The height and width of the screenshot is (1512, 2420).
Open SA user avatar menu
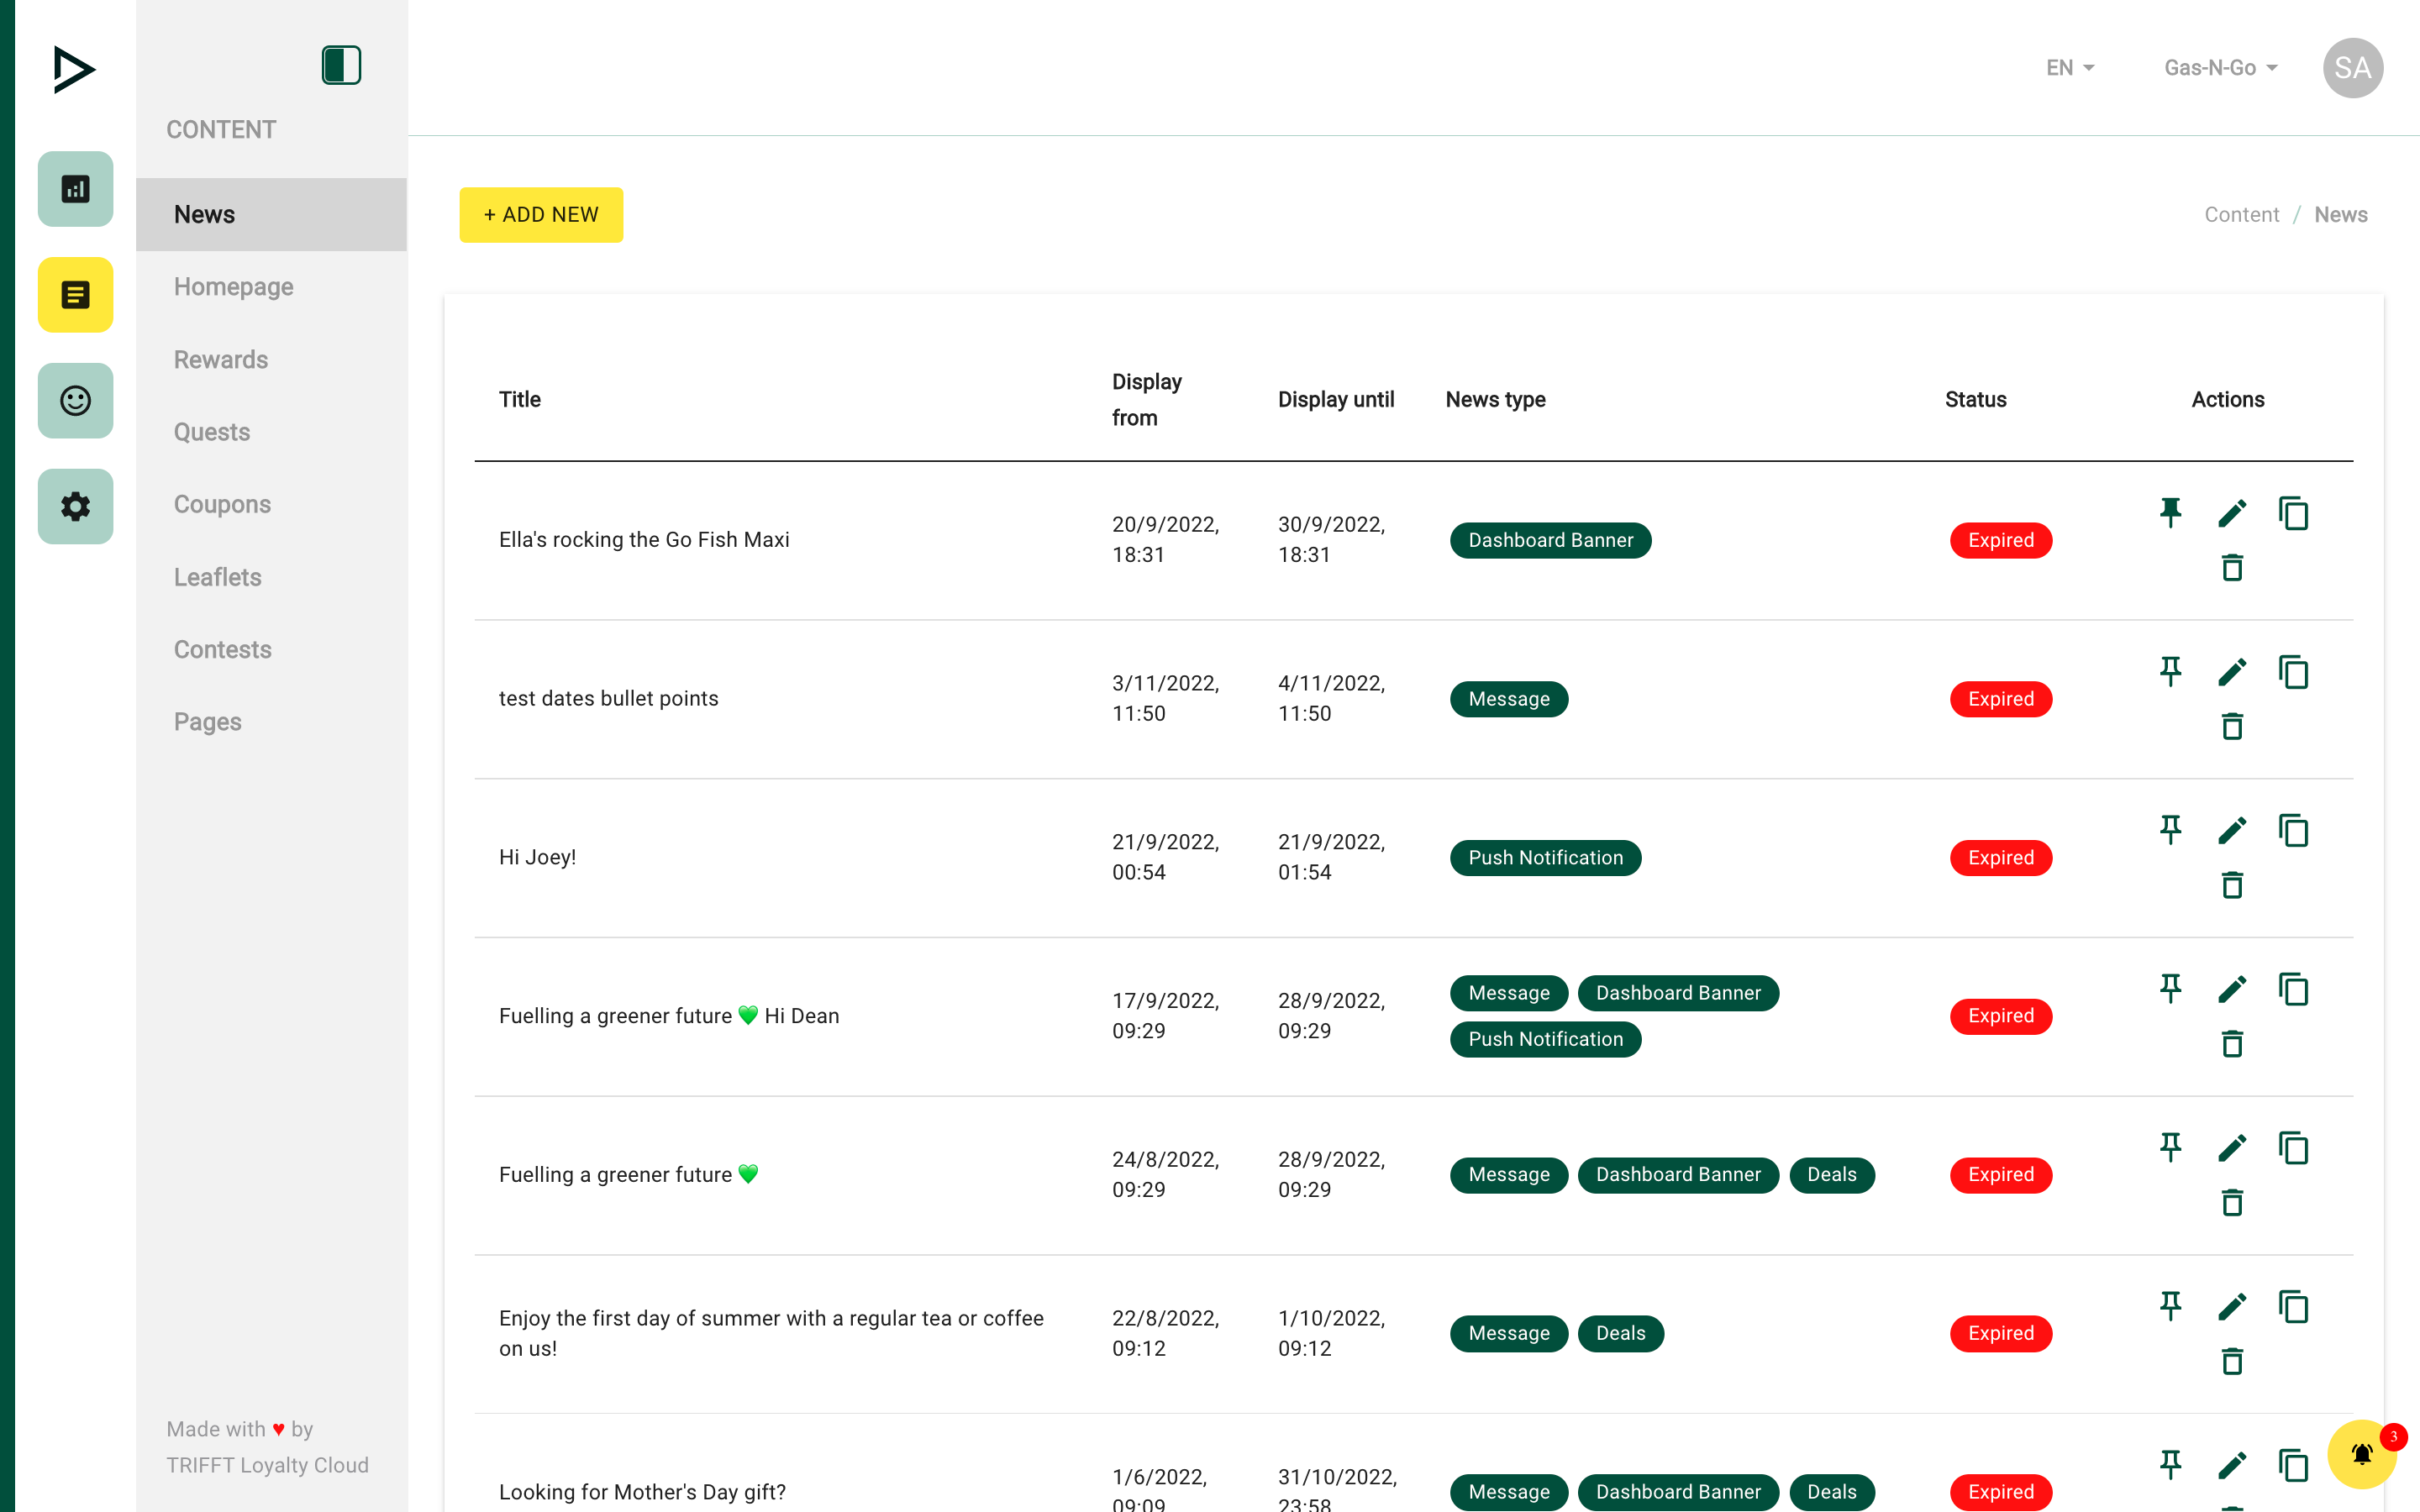pos(2352,68)
